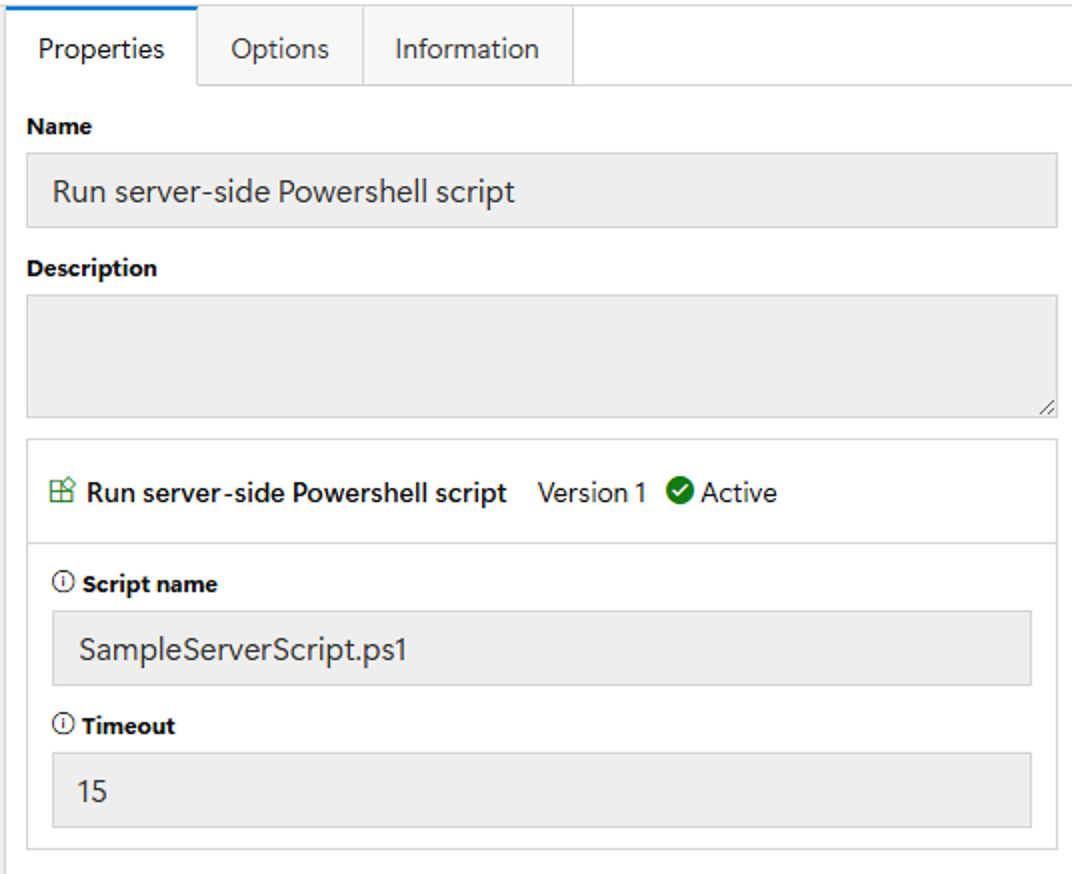
Task: Select the SampleServerScript.ps1 script name field
Action: (x=541, y=649)
